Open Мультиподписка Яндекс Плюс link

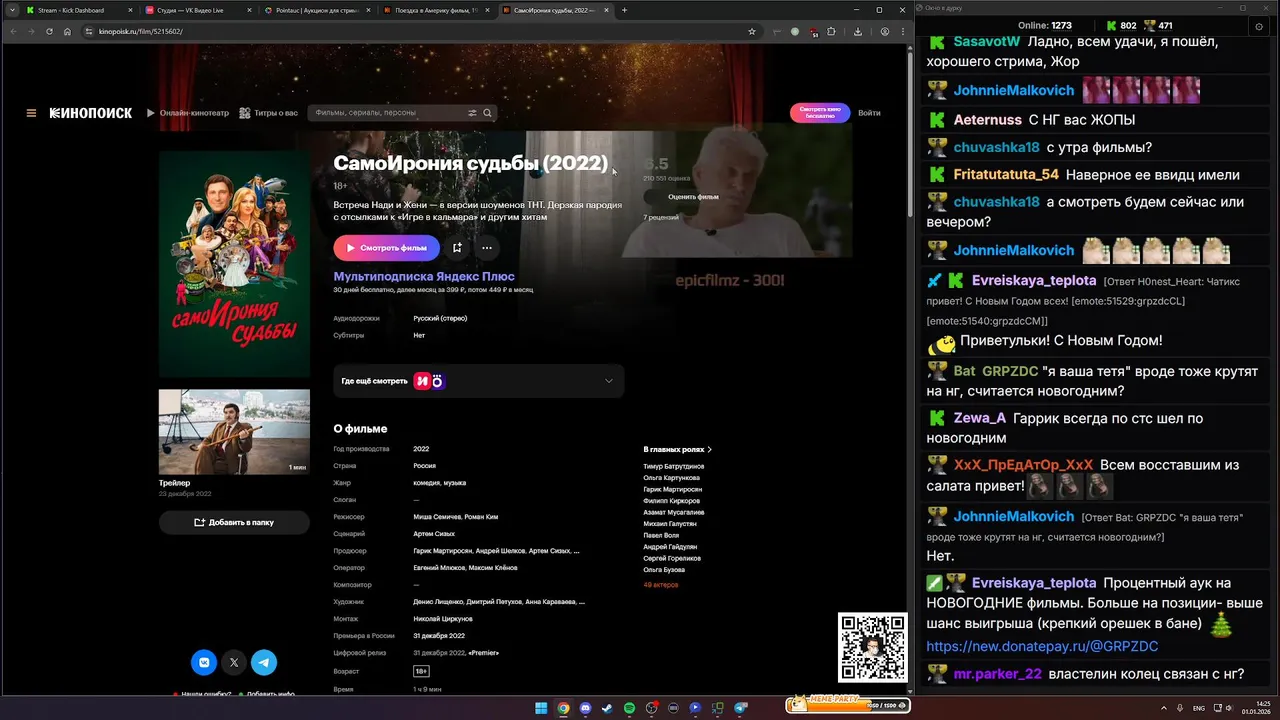pyautogui.click(x=424, y=276)
